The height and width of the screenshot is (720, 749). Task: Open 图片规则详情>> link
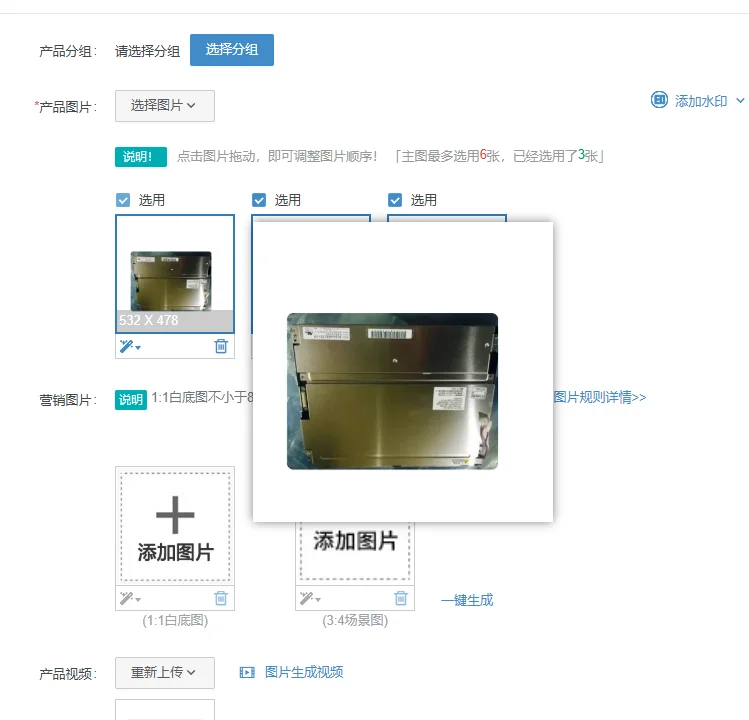click(600, 397)
